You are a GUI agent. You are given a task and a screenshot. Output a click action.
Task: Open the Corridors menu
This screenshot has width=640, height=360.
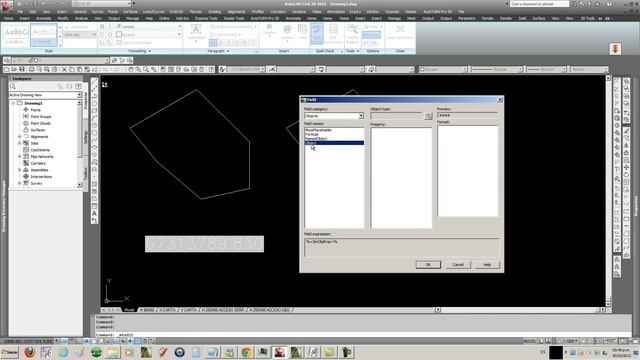[278, 12]
